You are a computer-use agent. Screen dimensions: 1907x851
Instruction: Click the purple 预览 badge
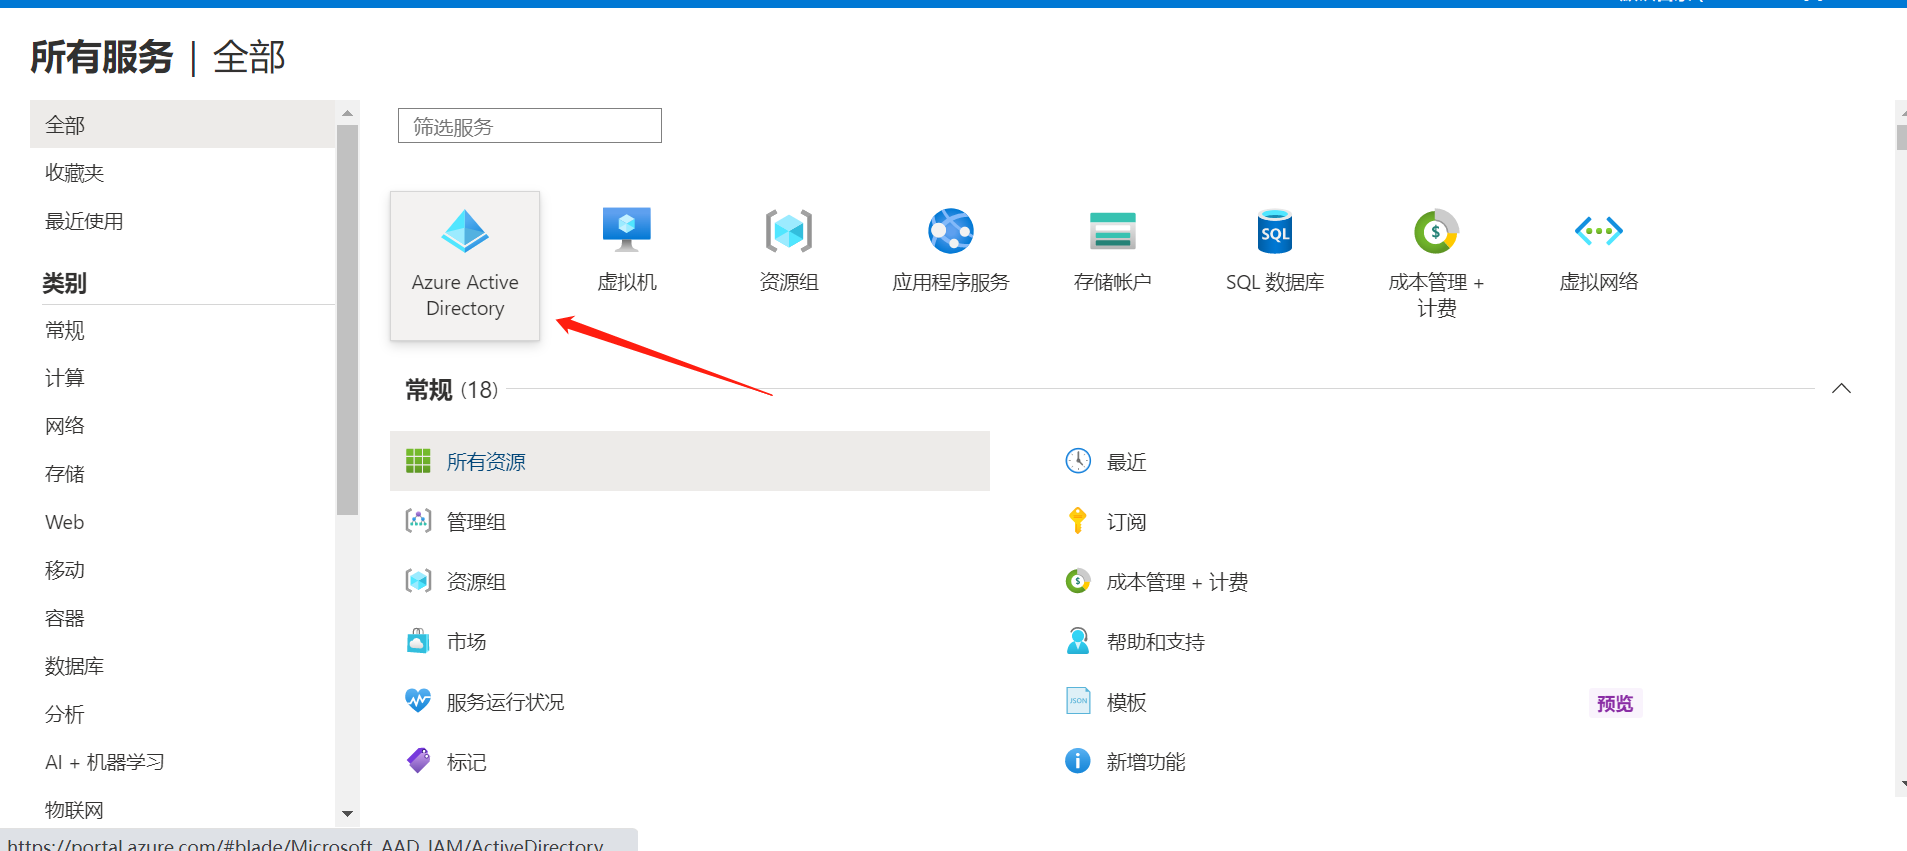(1615, 703)
